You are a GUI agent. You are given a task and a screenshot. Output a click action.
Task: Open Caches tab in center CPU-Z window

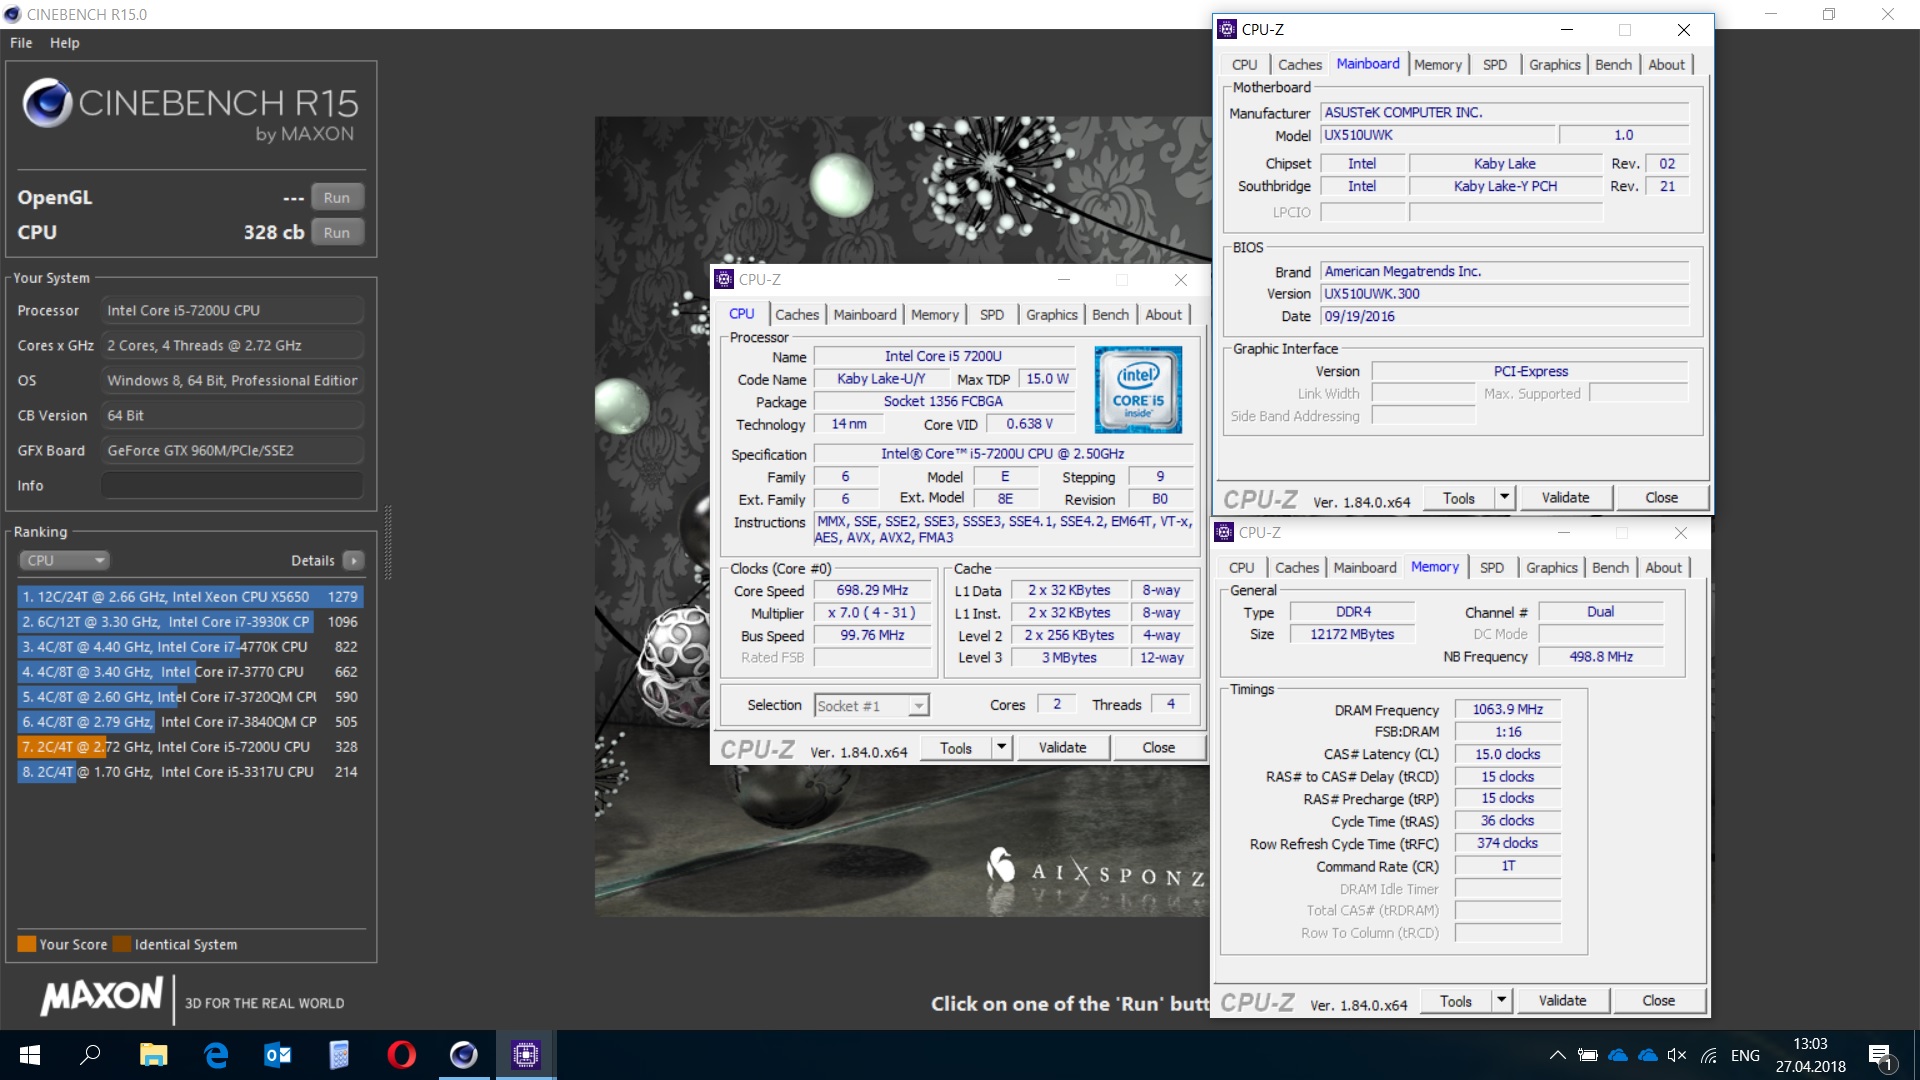pos(797,315)
